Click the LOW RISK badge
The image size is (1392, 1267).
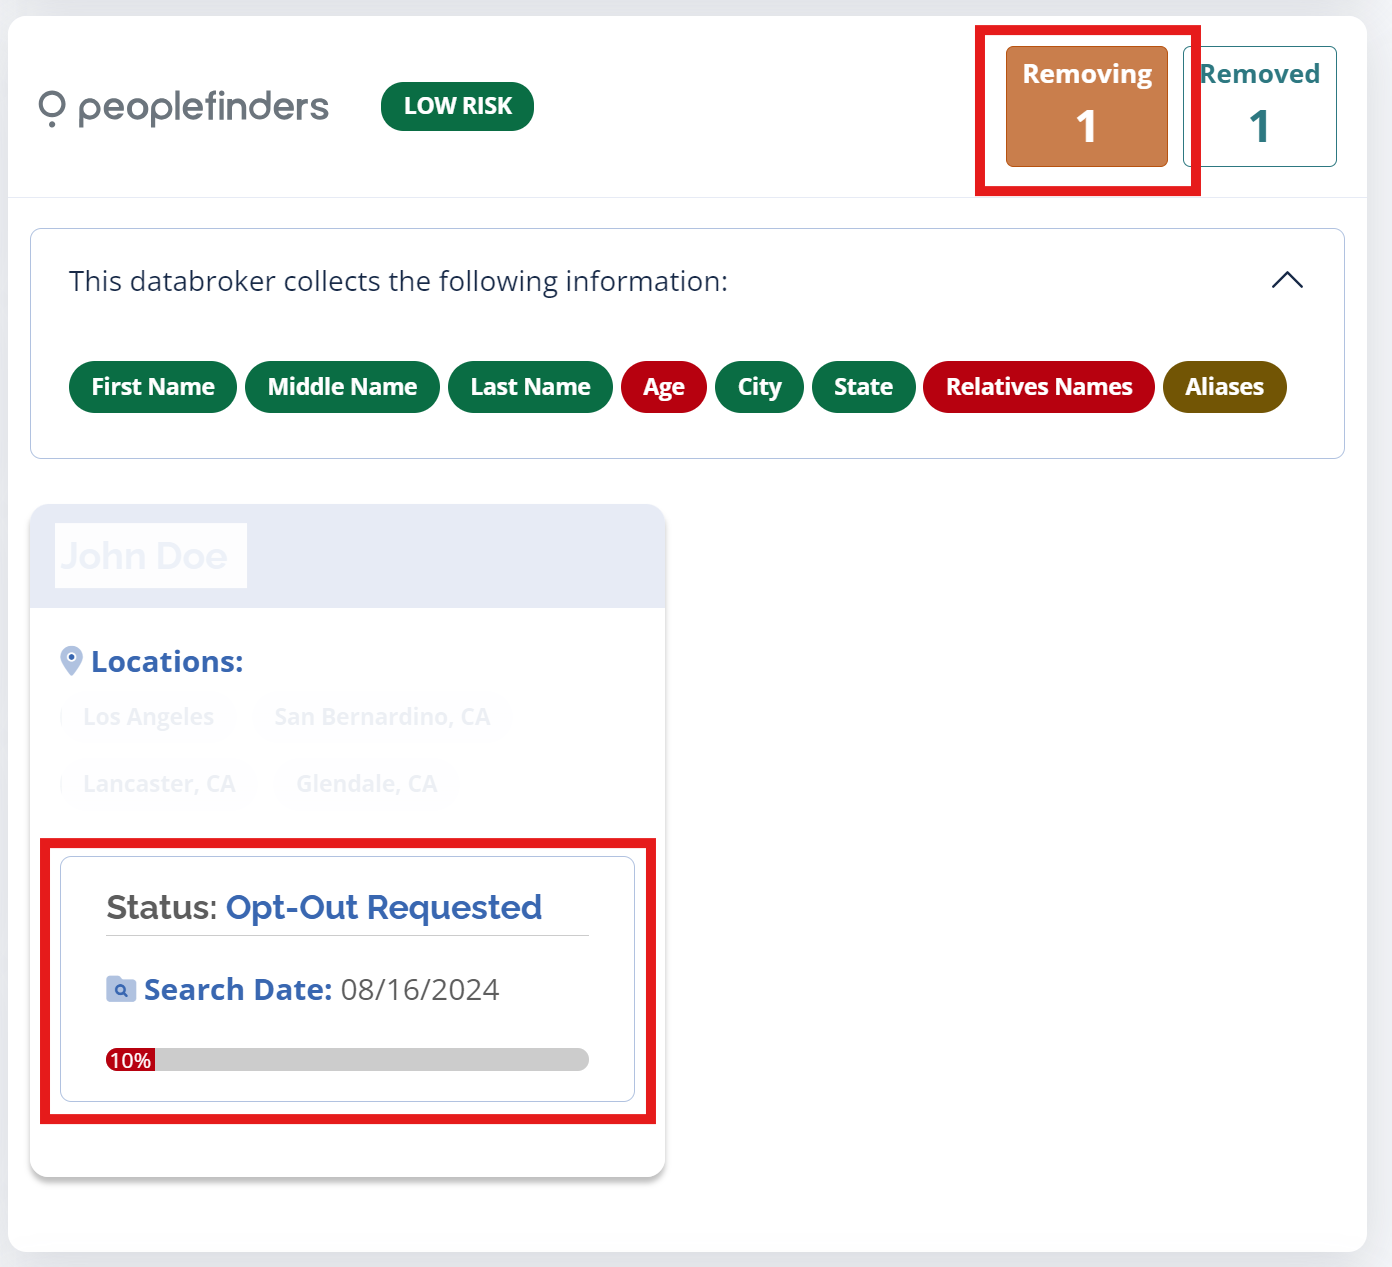pos(457,106)
